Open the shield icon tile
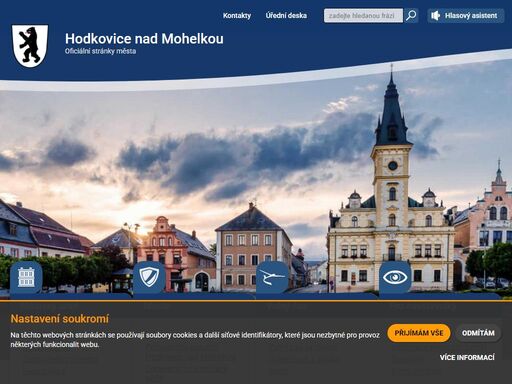512x384 pixels. coord(149,277)
